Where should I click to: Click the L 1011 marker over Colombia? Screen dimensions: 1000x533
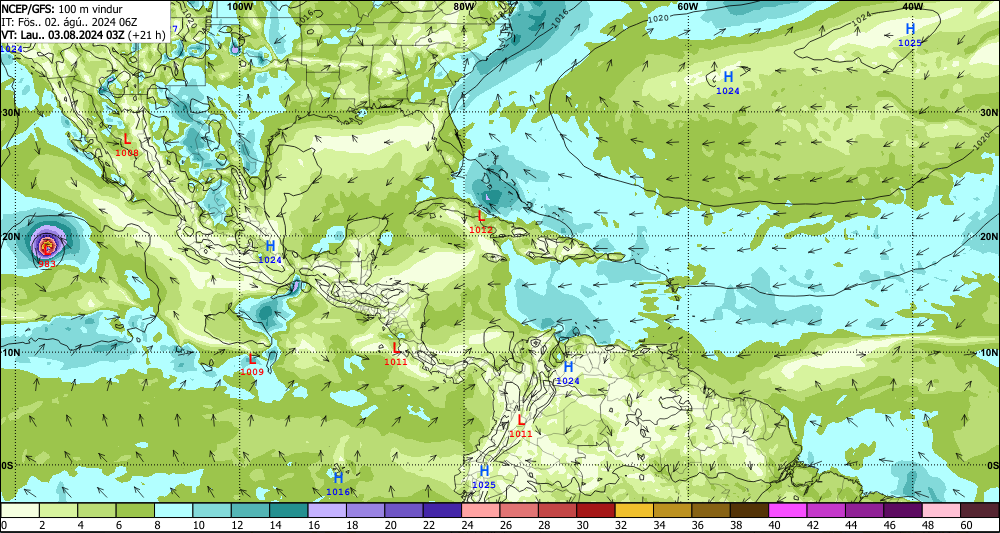(521, 420)
